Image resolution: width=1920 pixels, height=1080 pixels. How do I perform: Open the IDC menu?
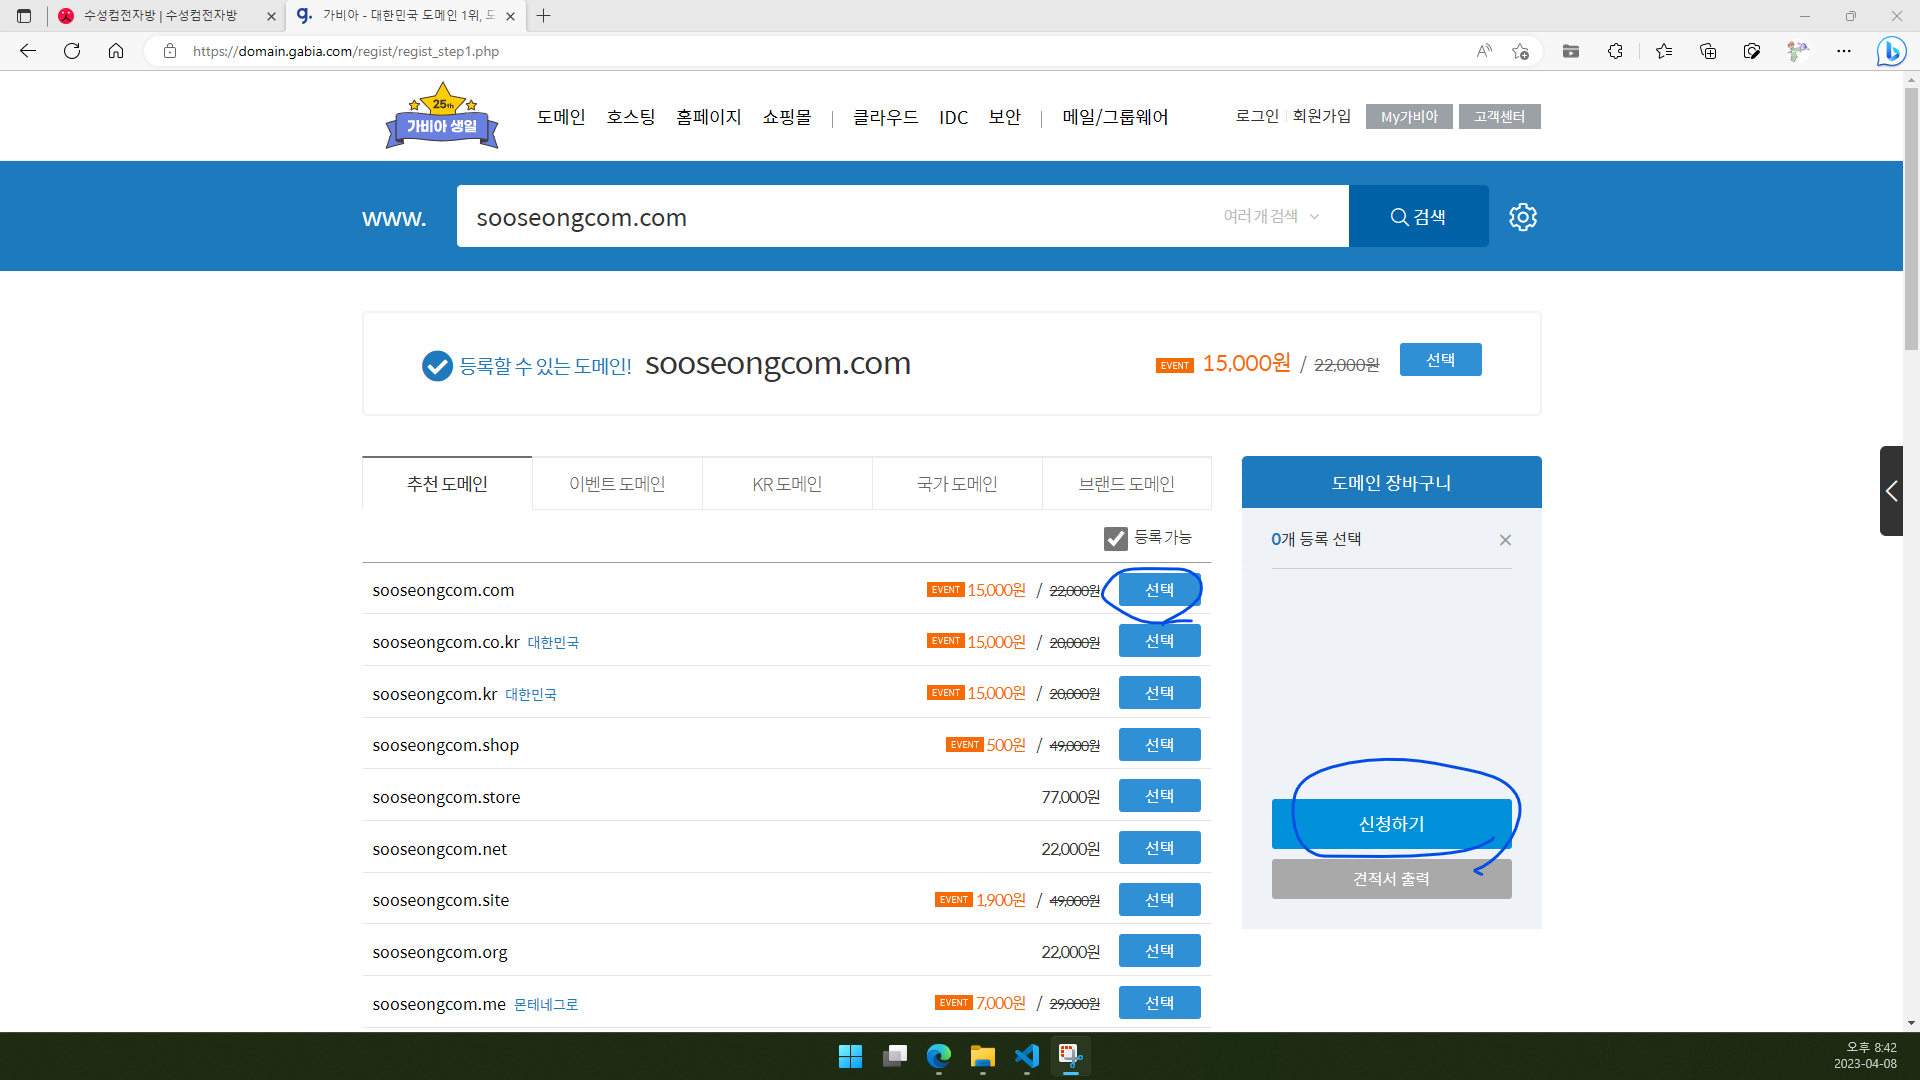coord(953,117)
